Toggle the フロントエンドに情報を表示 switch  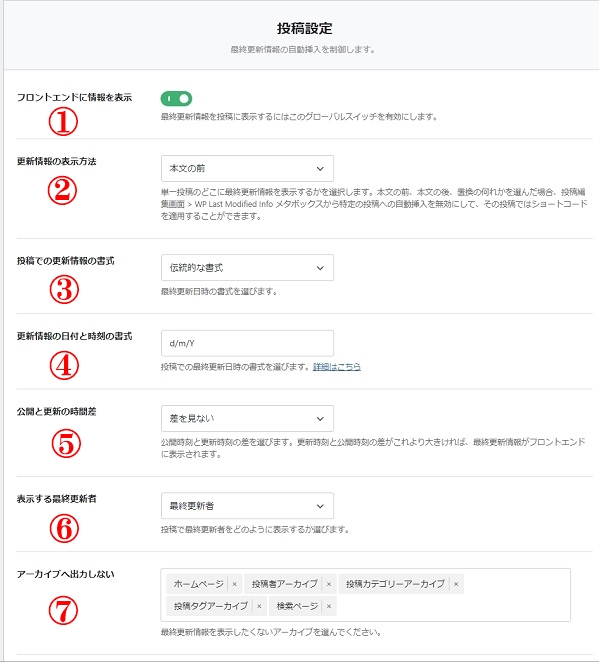tap(176, 98)
